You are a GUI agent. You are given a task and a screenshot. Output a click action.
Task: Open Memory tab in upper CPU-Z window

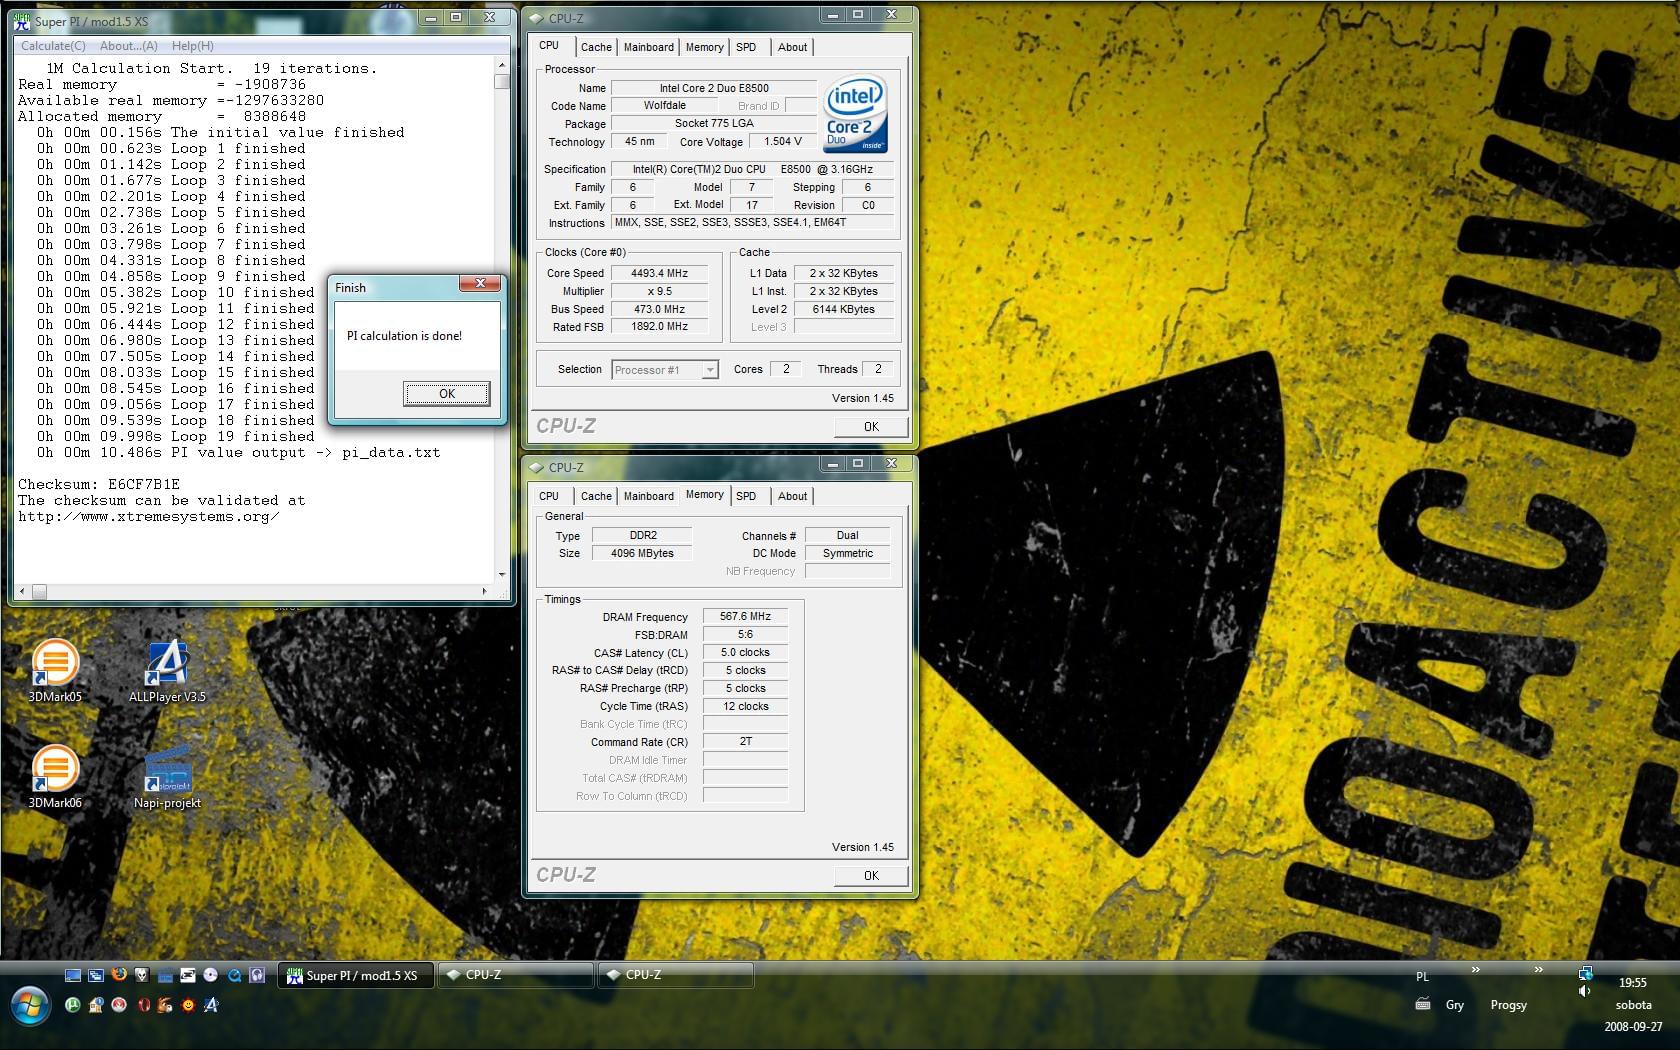click(704, 47)
